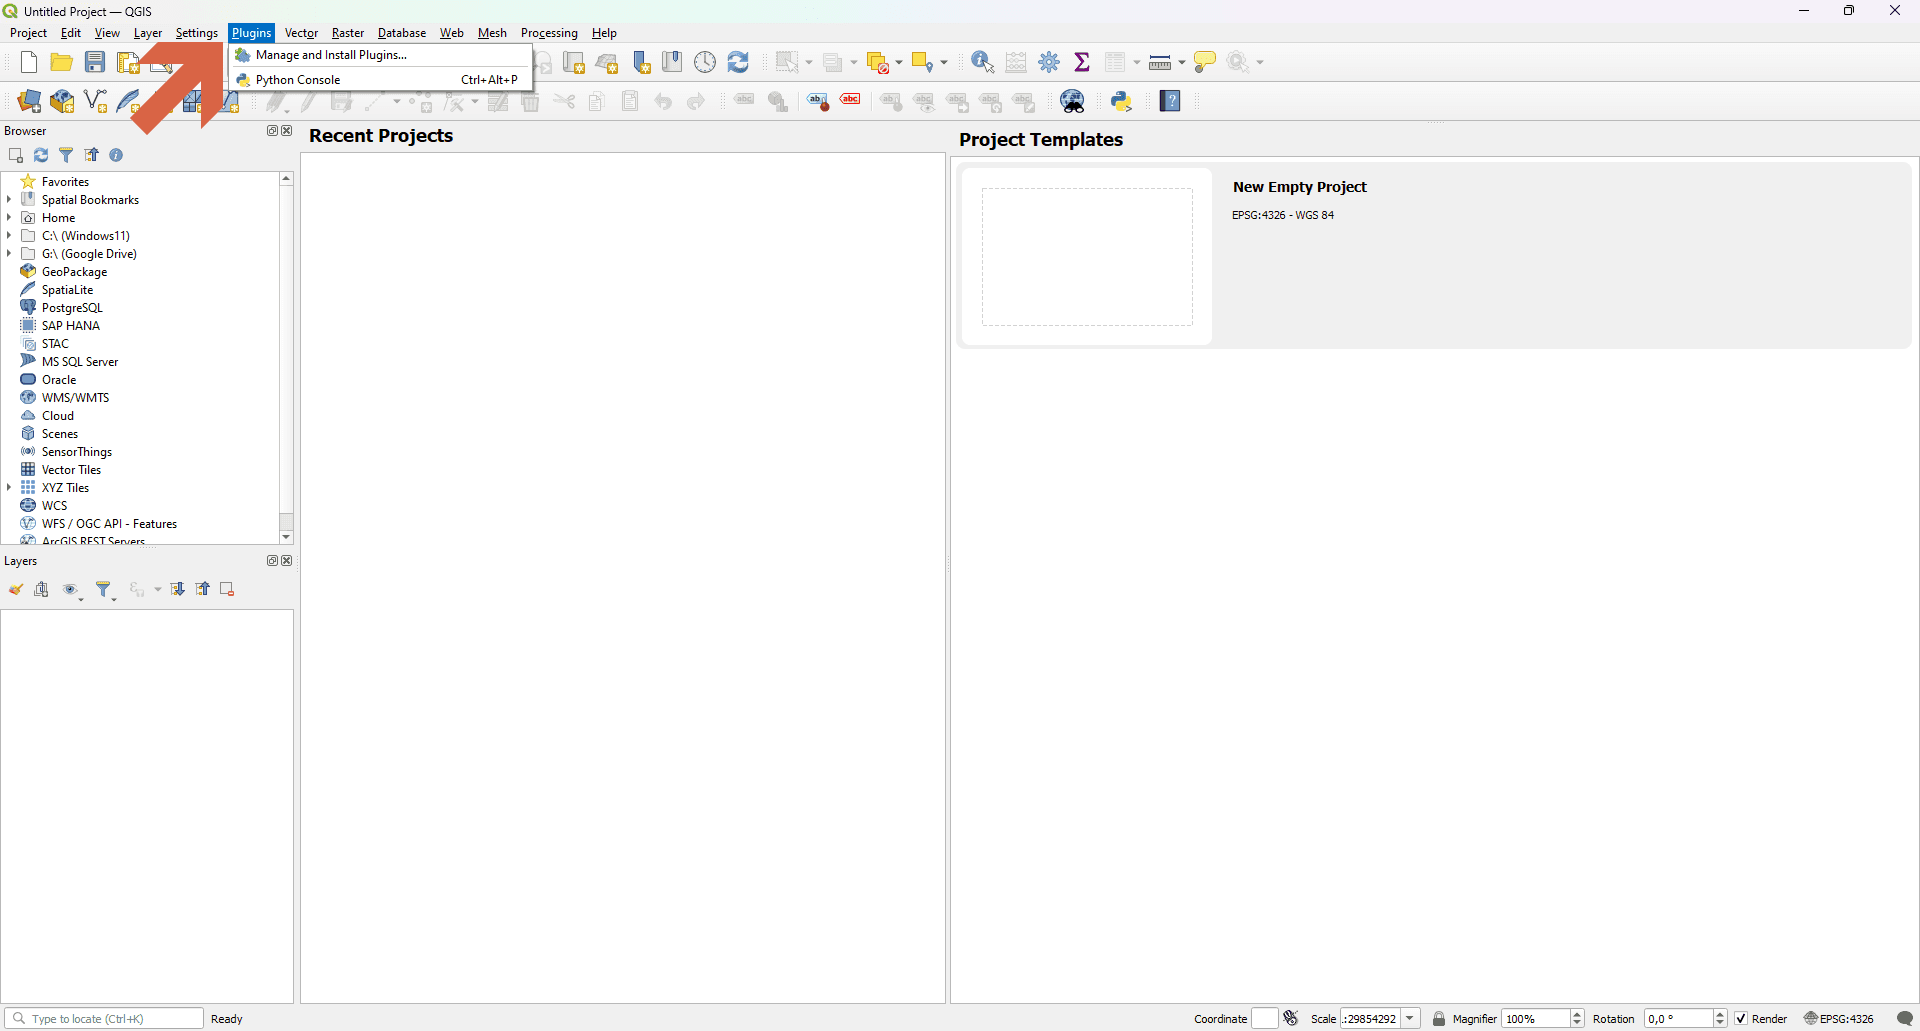The width and height of the screenshot is (1920, 1031).
Task: Open the New Print Layout icon
Action: click(128, 62)
